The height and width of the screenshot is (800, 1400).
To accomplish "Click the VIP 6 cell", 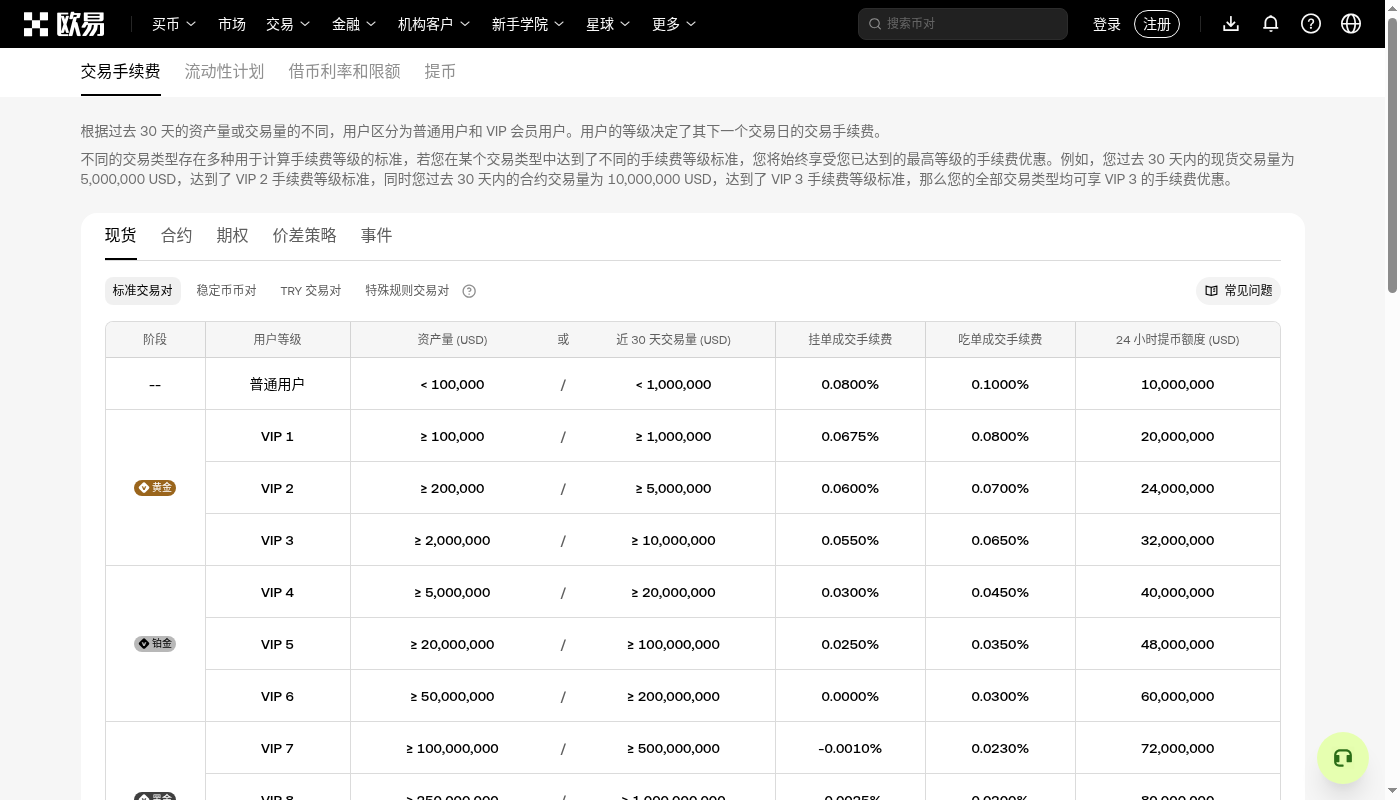I will click(278, 697).
